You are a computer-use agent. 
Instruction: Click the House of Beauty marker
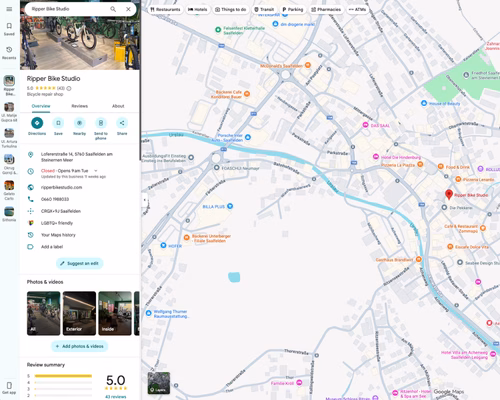(x=424, y=103)
